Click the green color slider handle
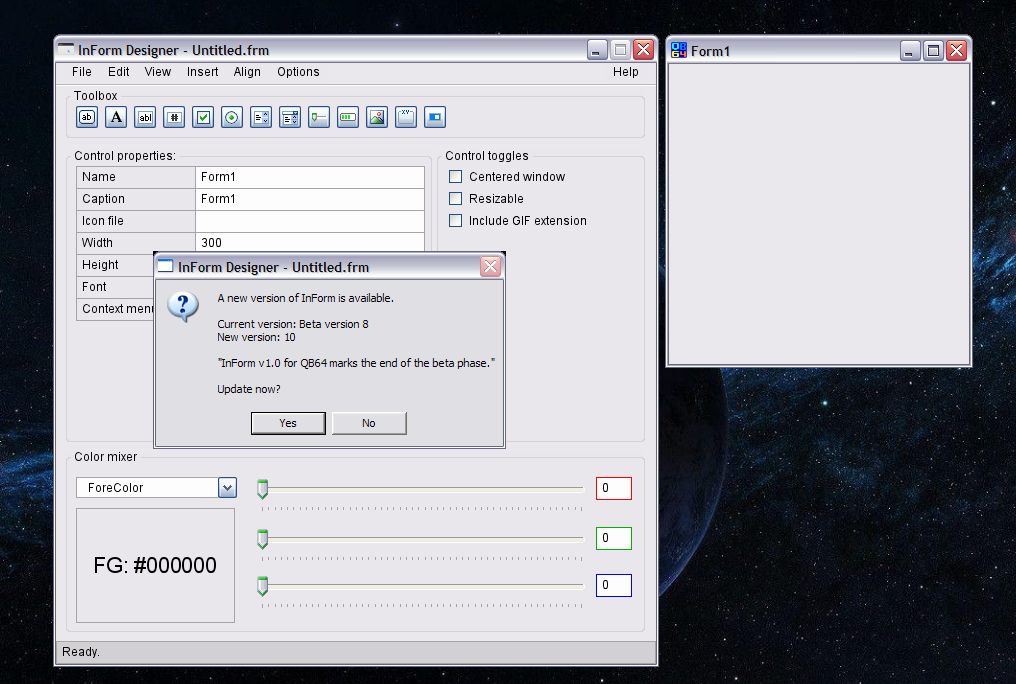Image resolution: width=1016 pixels, height=684 pixels. (x=262, y=539)
